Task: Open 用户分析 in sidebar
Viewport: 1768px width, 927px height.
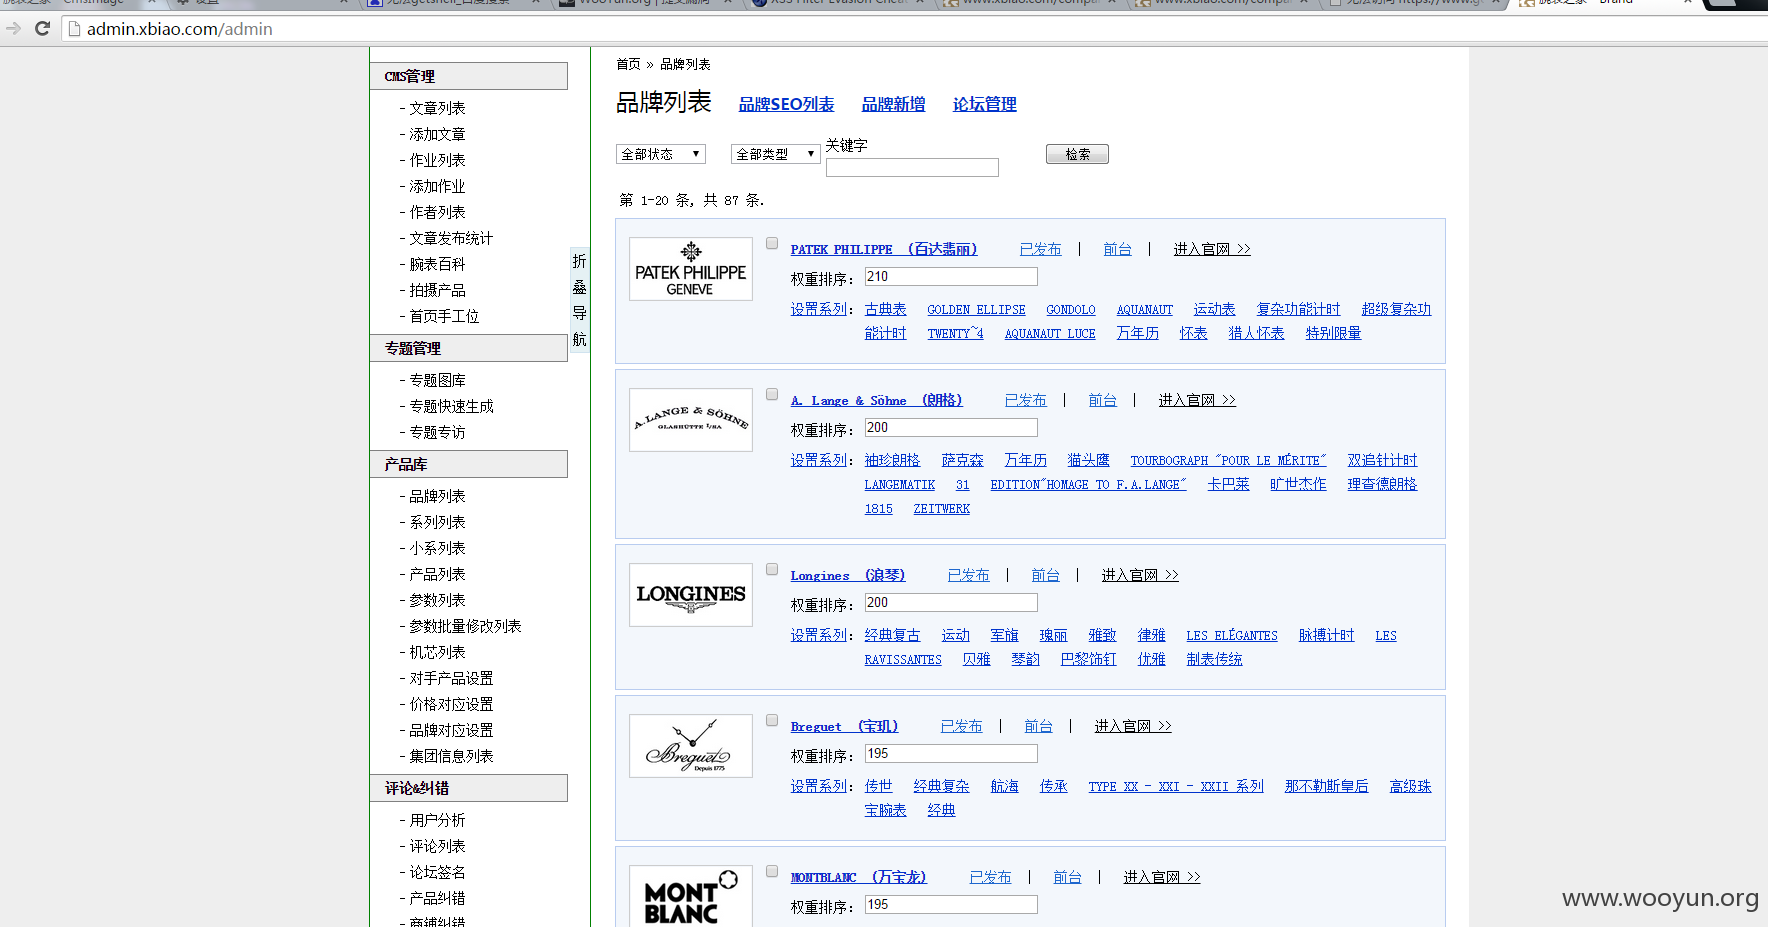Action: tap(437, 820)
